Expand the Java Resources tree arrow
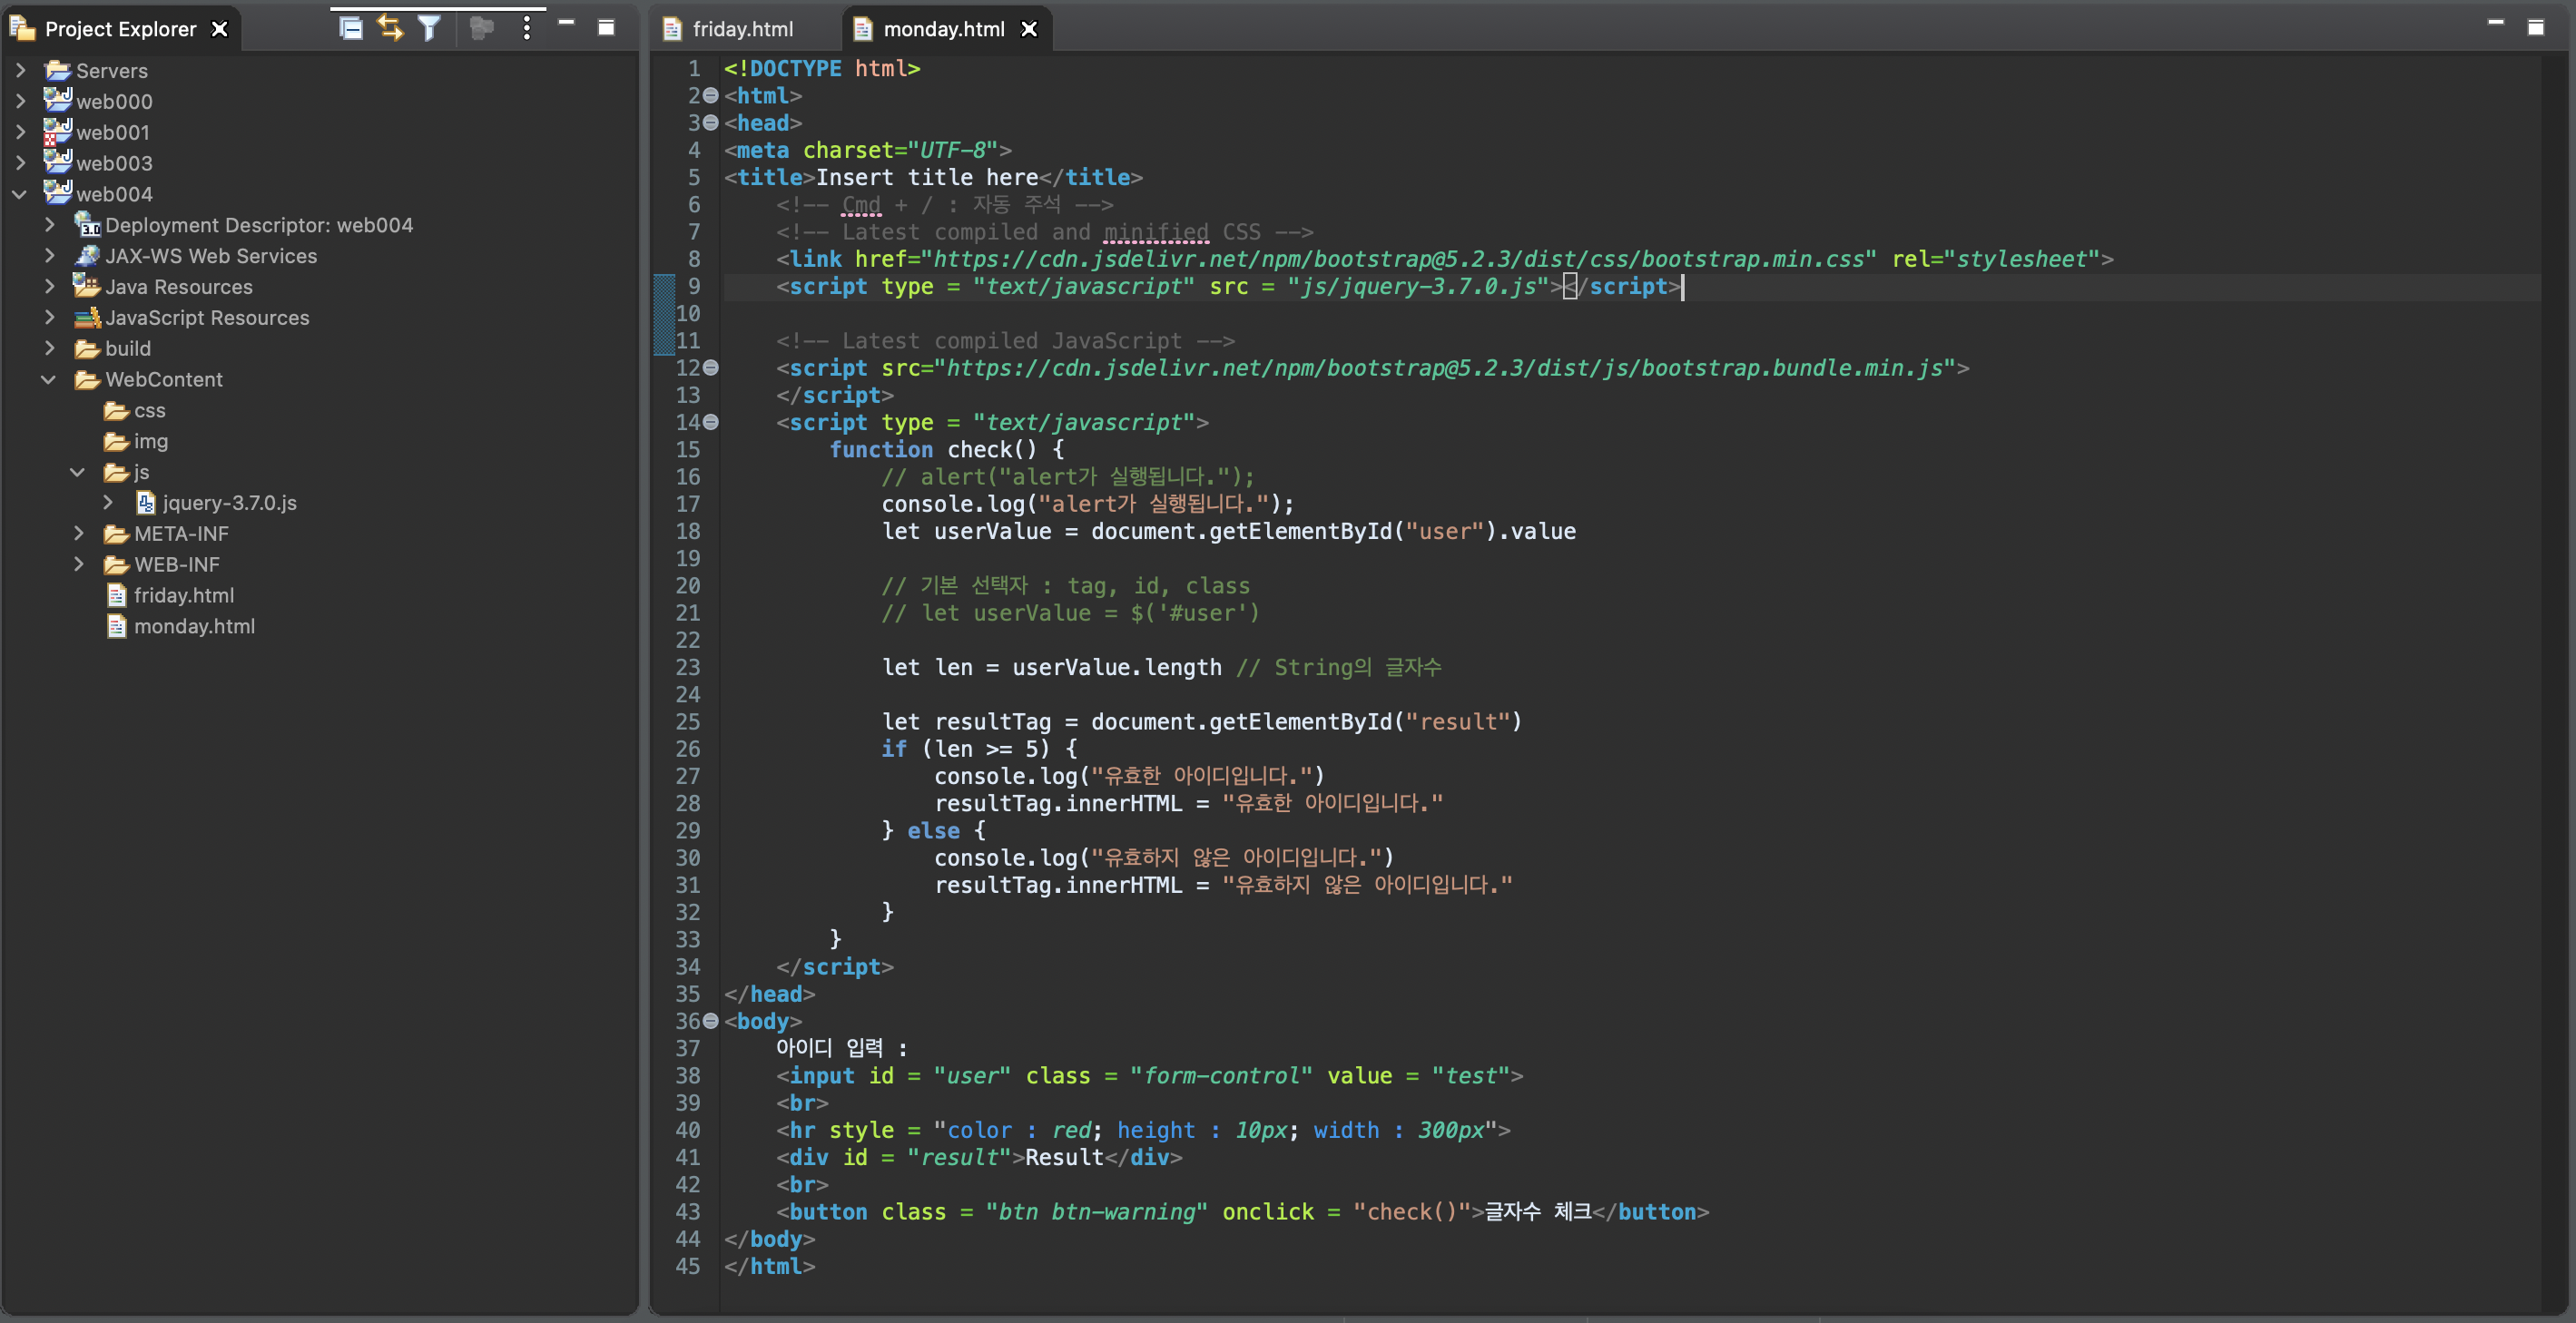Screen dimensions: 2576x1323 (x=49, y=287)
